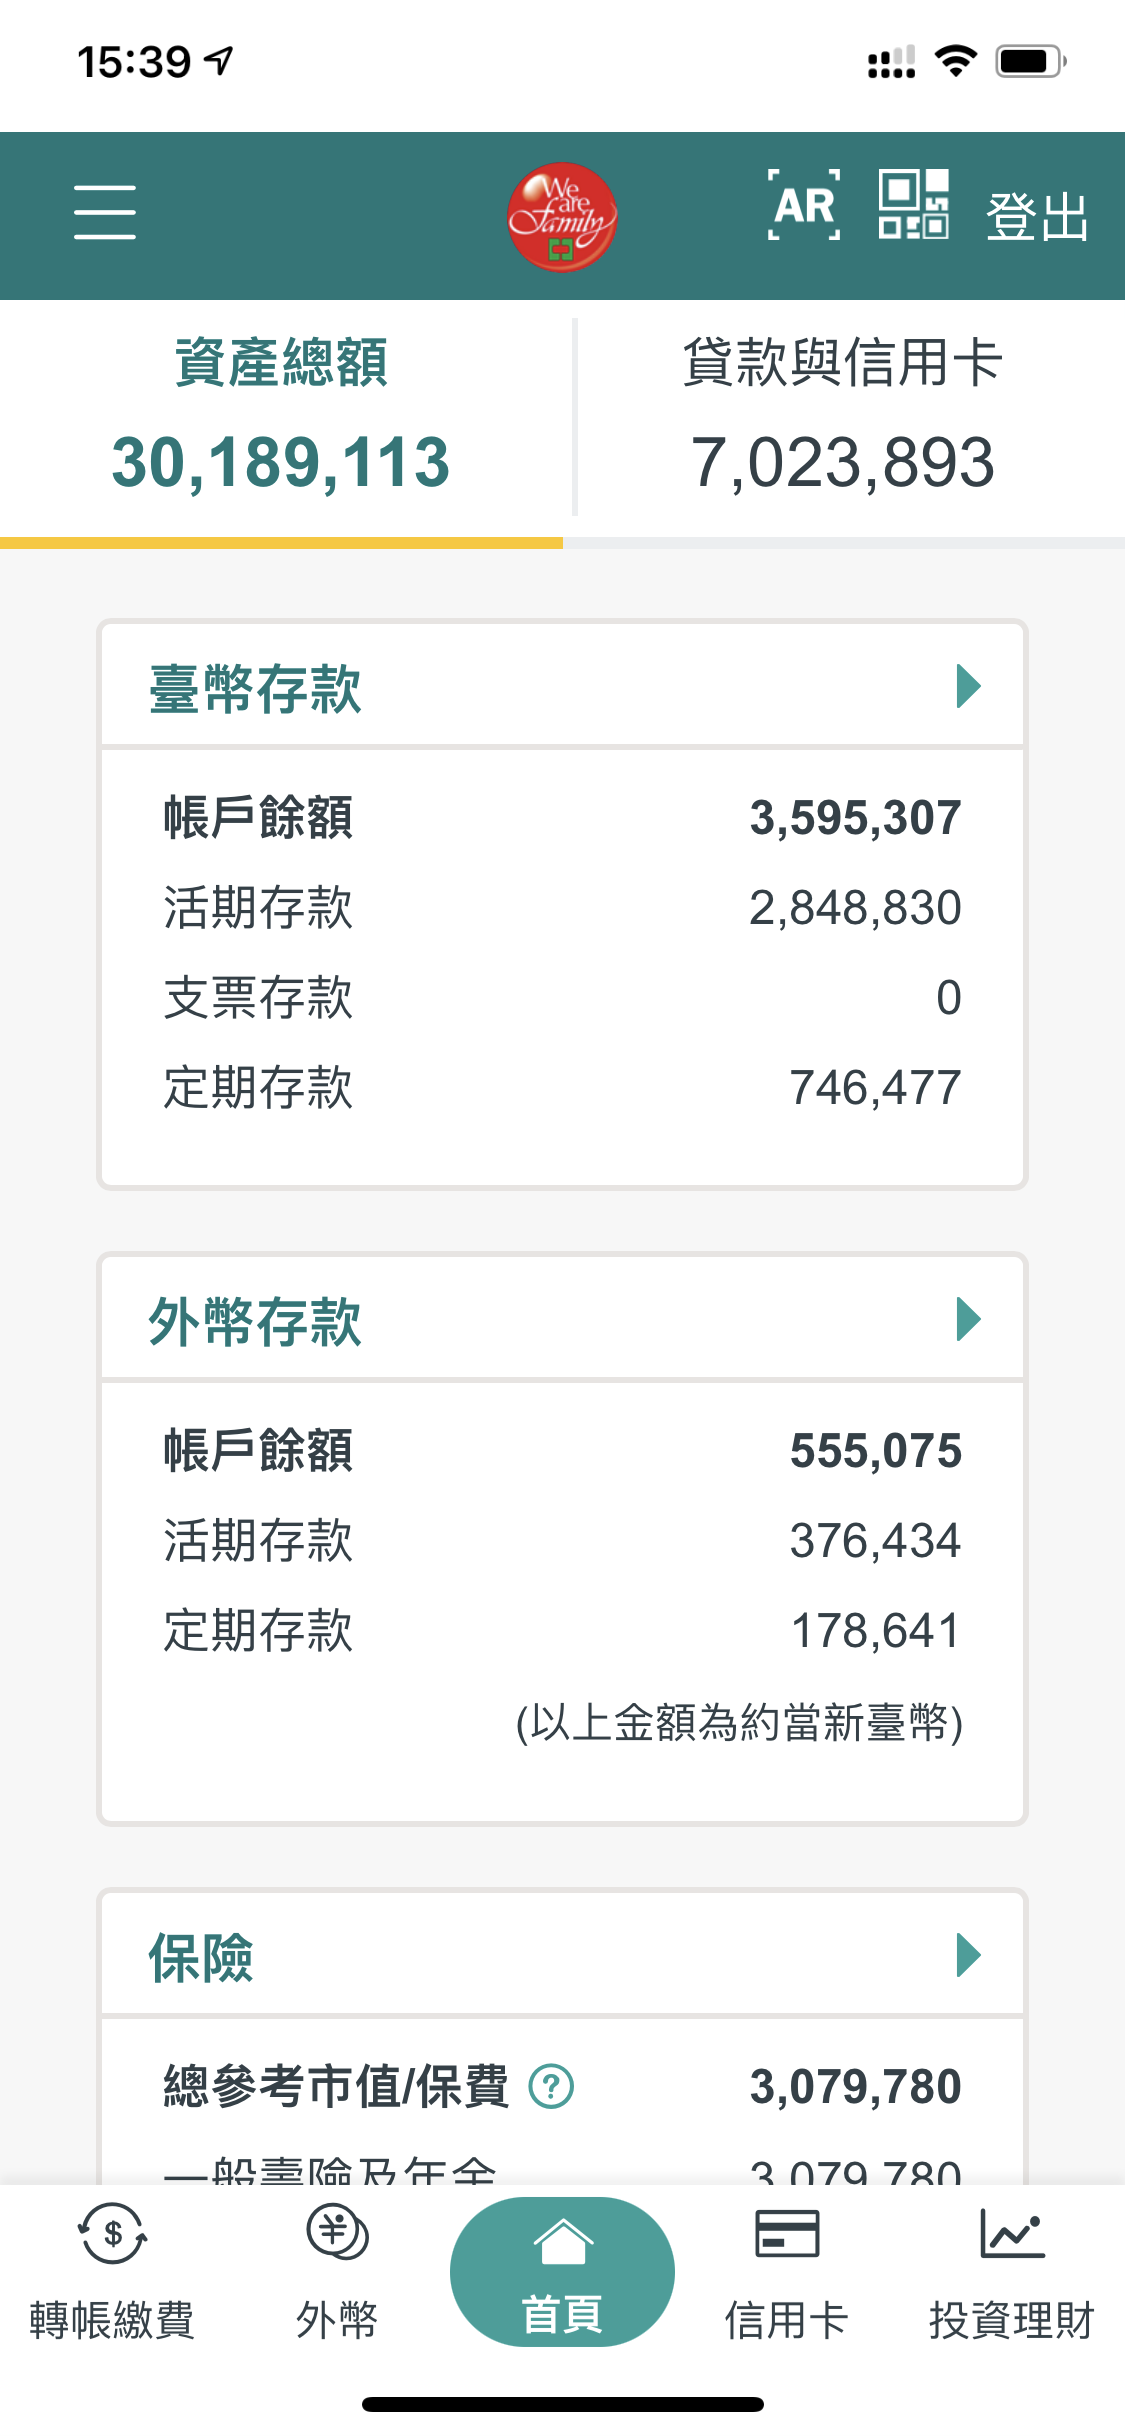Open 投資理財 investment section

(x=1012, y=2272)
